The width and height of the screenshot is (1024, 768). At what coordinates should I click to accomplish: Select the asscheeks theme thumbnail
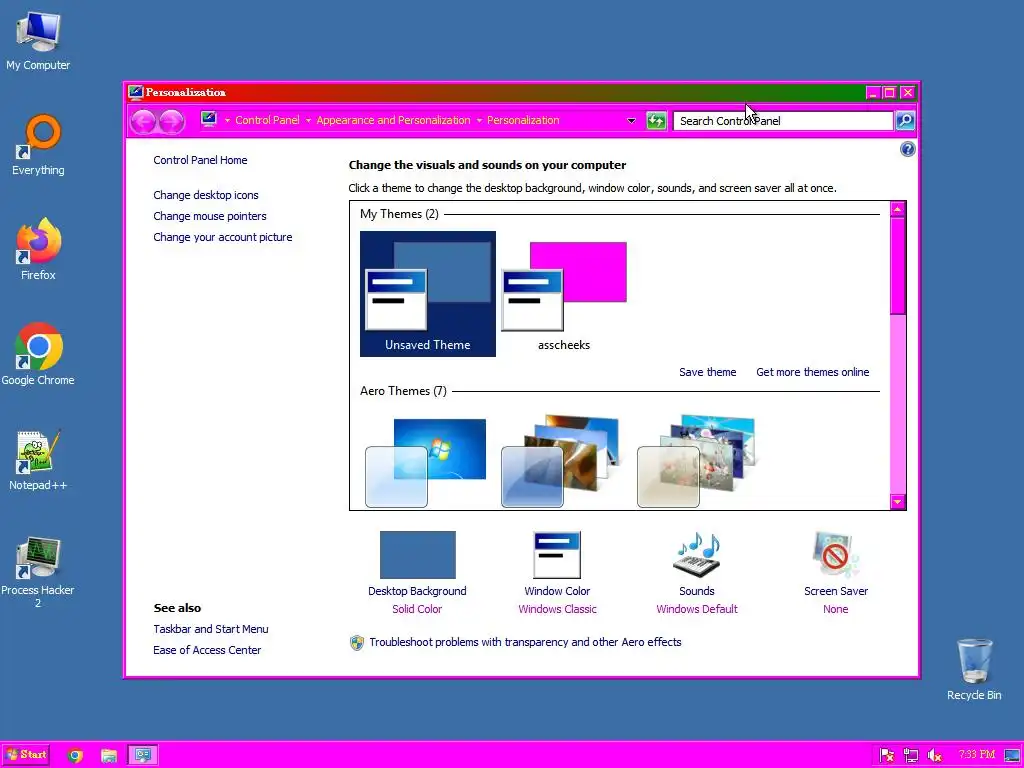pos(564,294)
